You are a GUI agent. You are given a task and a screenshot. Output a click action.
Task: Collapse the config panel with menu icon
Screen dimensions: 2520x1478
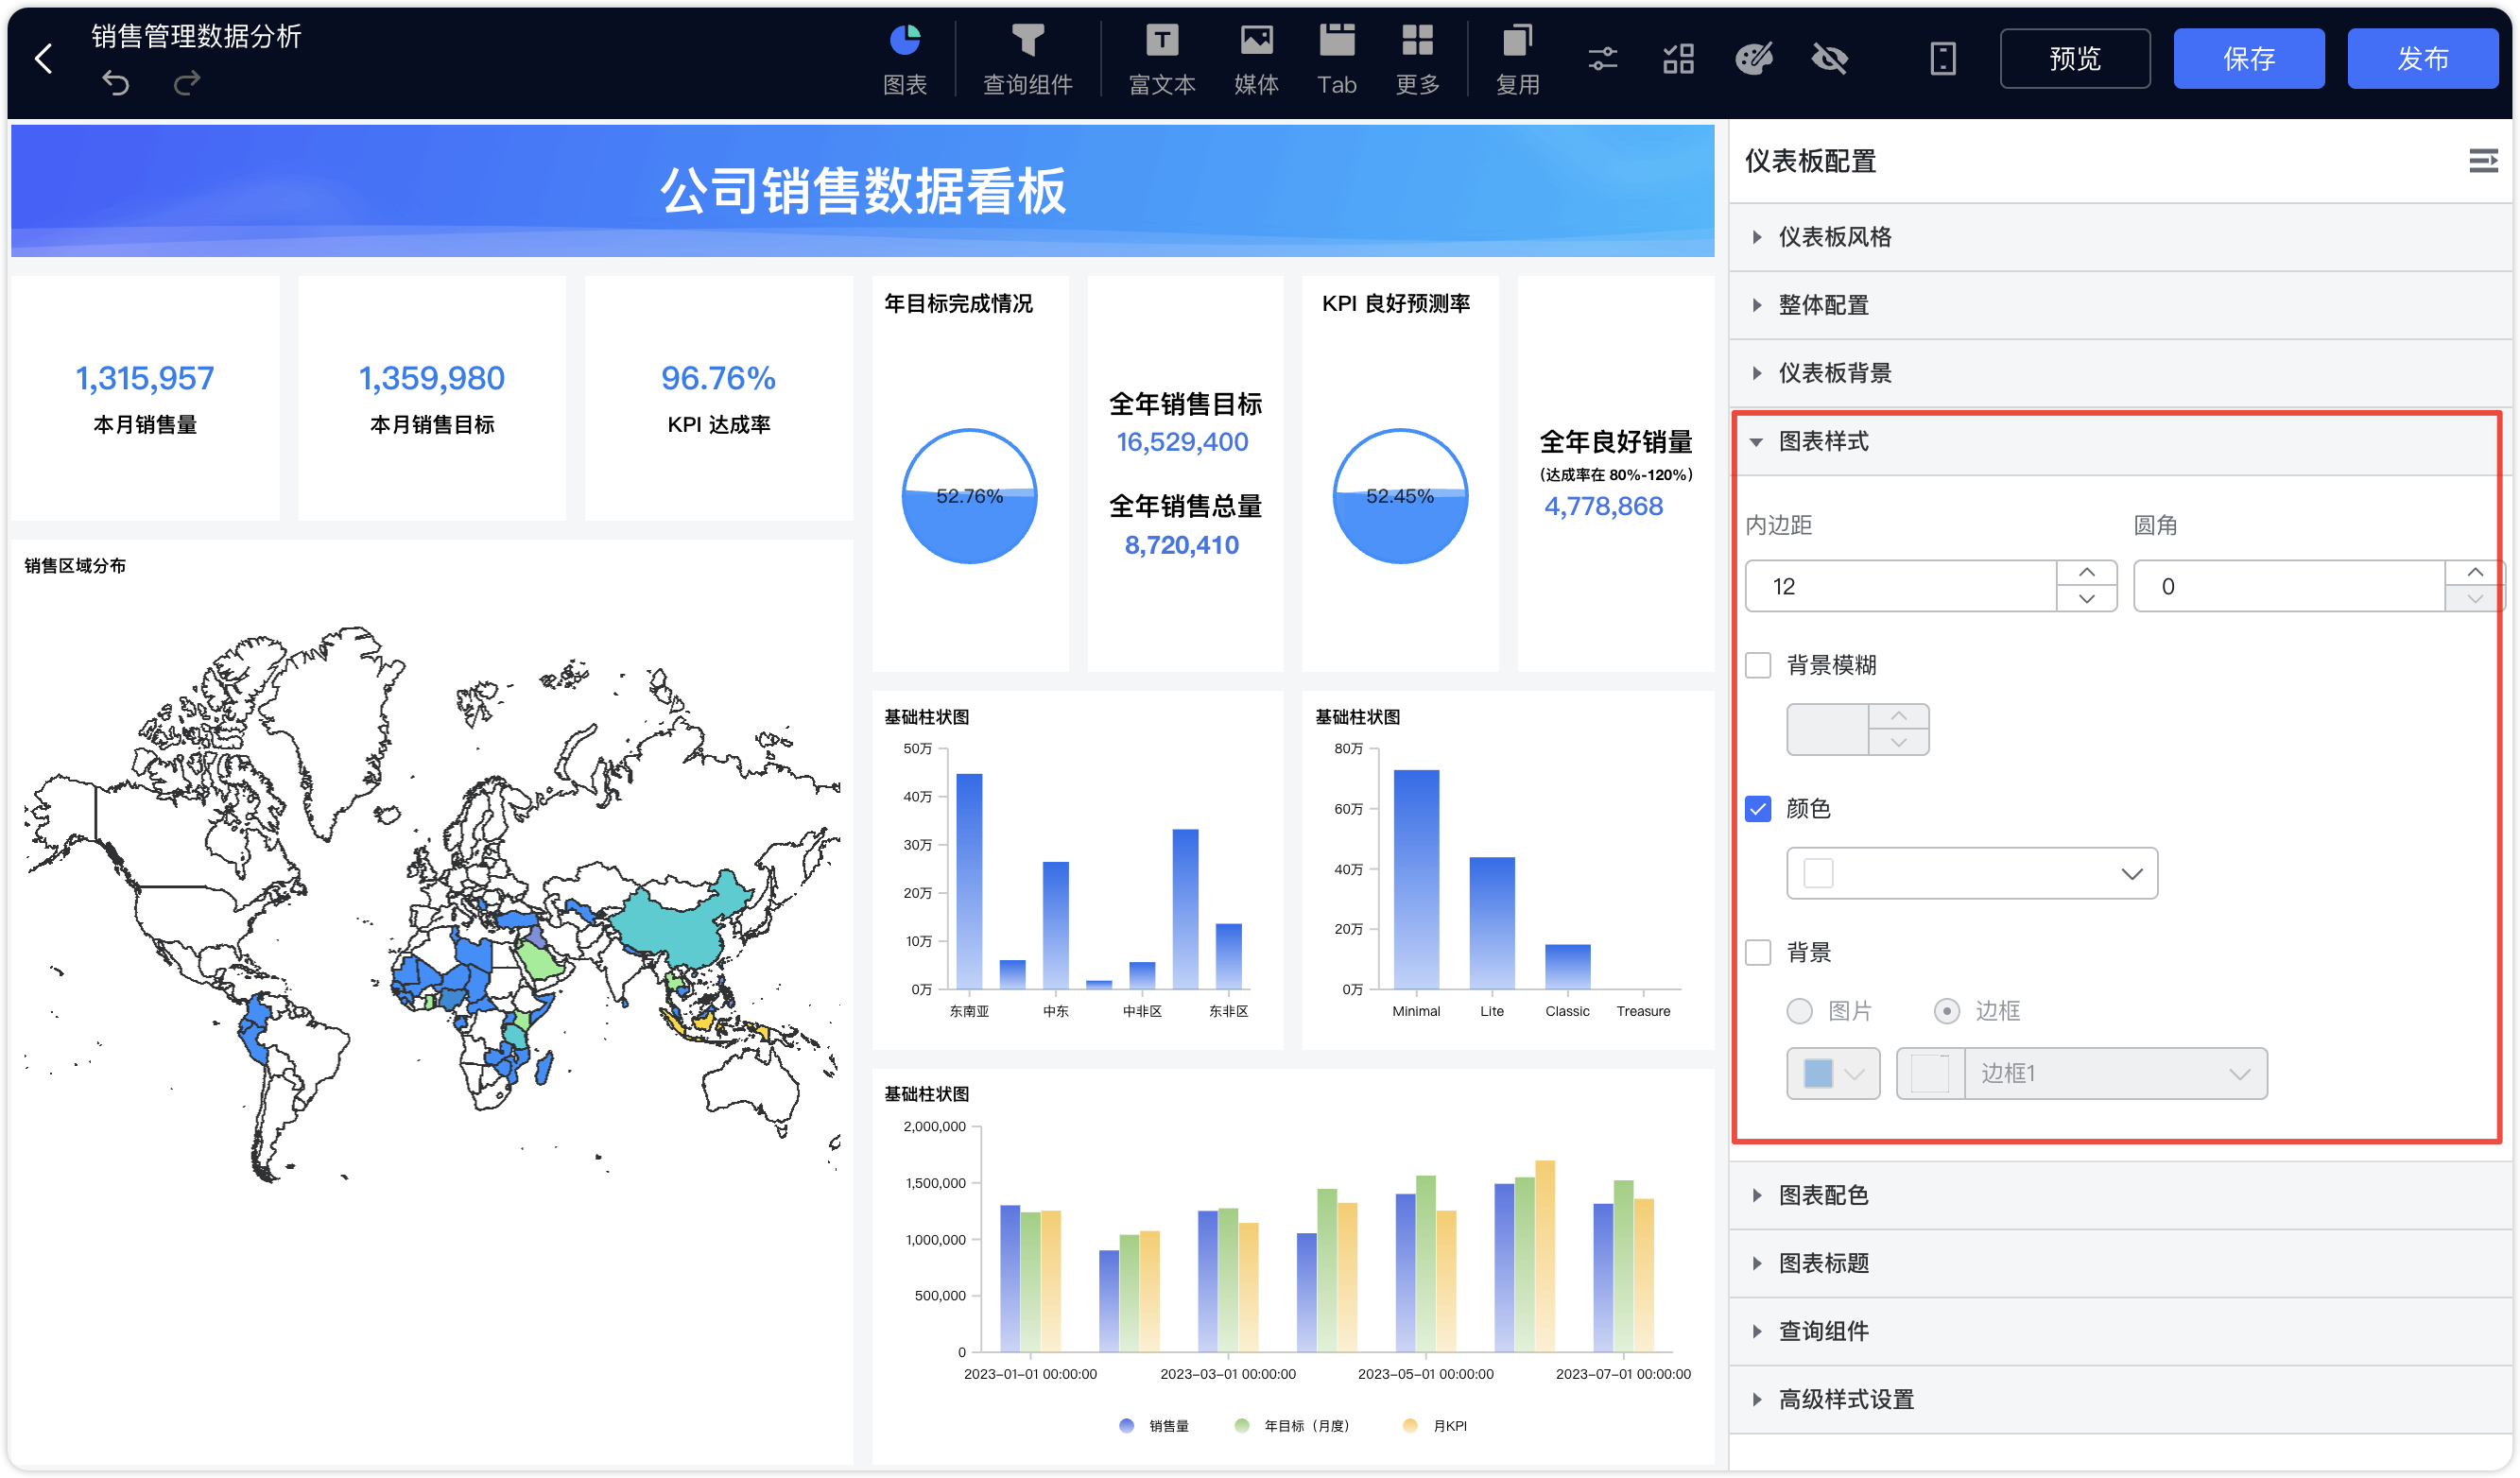click(2484, 161)
